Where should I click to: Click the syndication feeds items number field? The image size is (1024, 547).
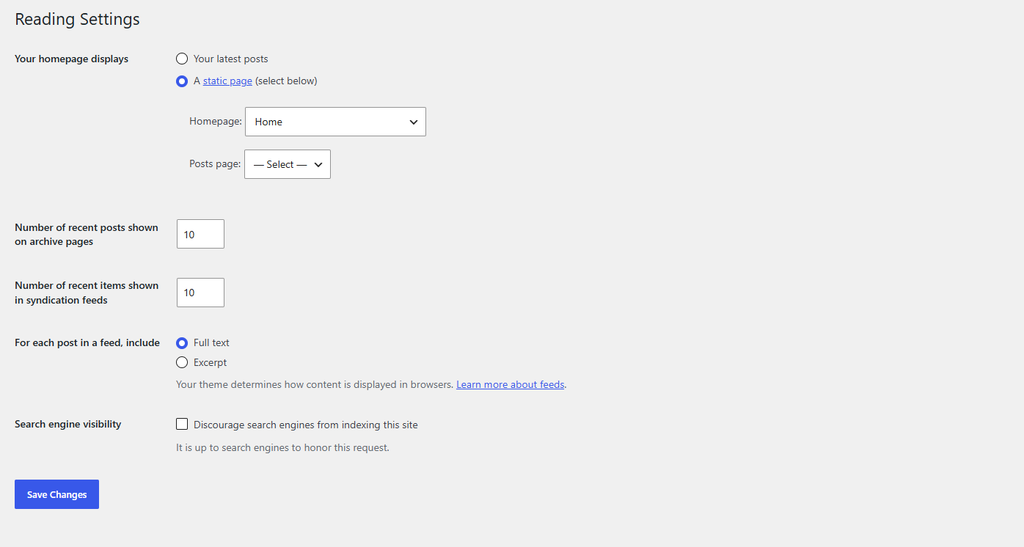click(200, 292)
